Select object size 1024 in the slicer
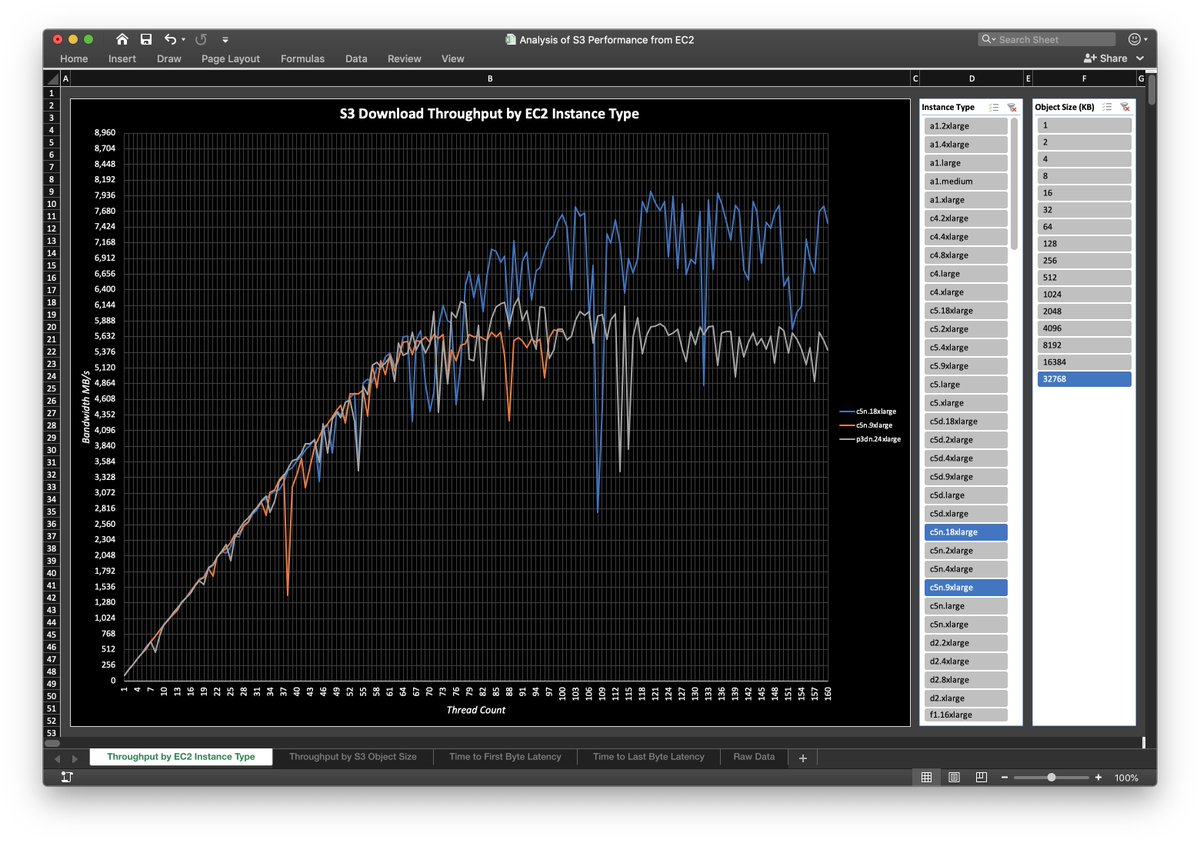 coord(1084,295)
